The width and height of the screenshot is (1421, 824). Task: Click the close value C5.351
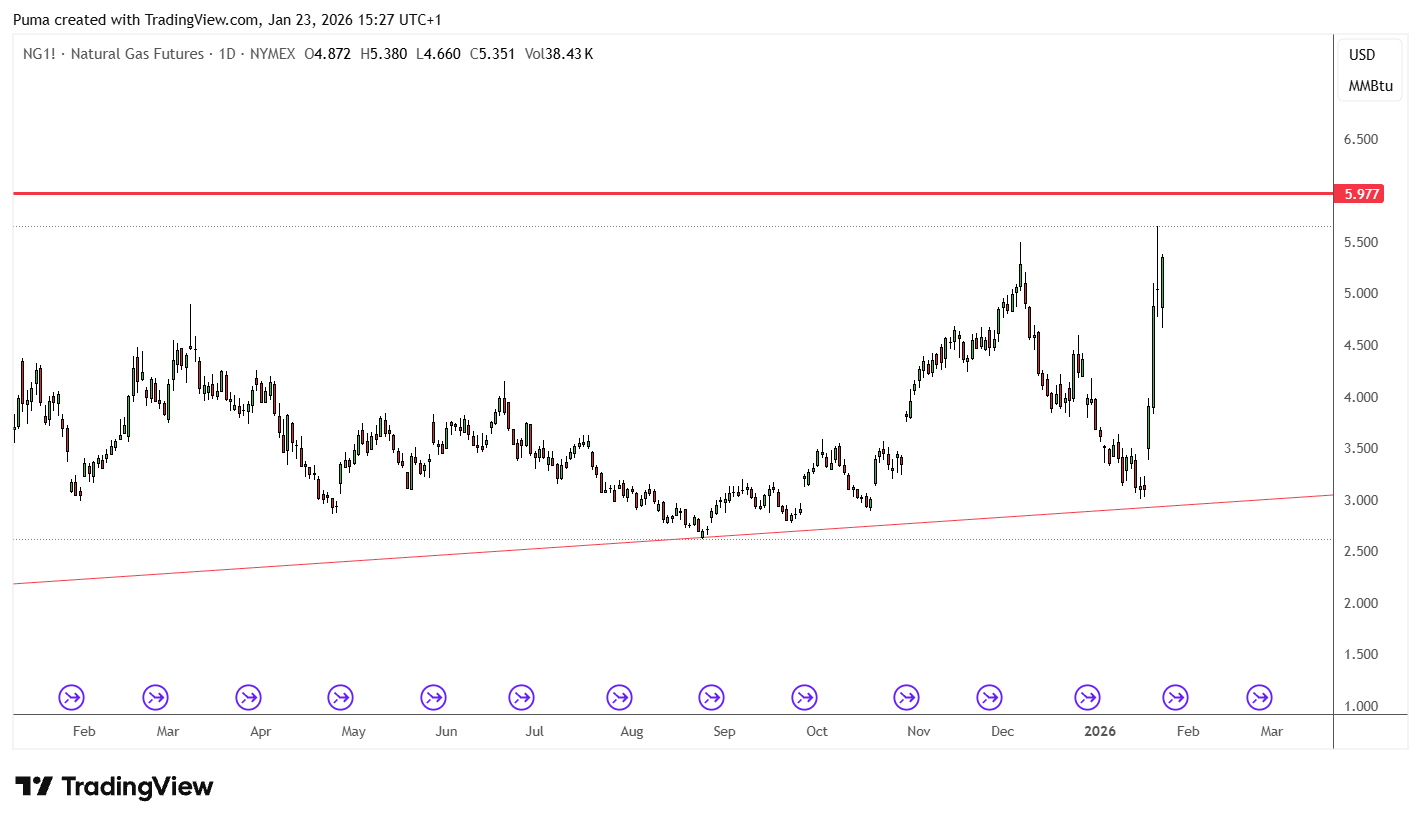(492, 54)
